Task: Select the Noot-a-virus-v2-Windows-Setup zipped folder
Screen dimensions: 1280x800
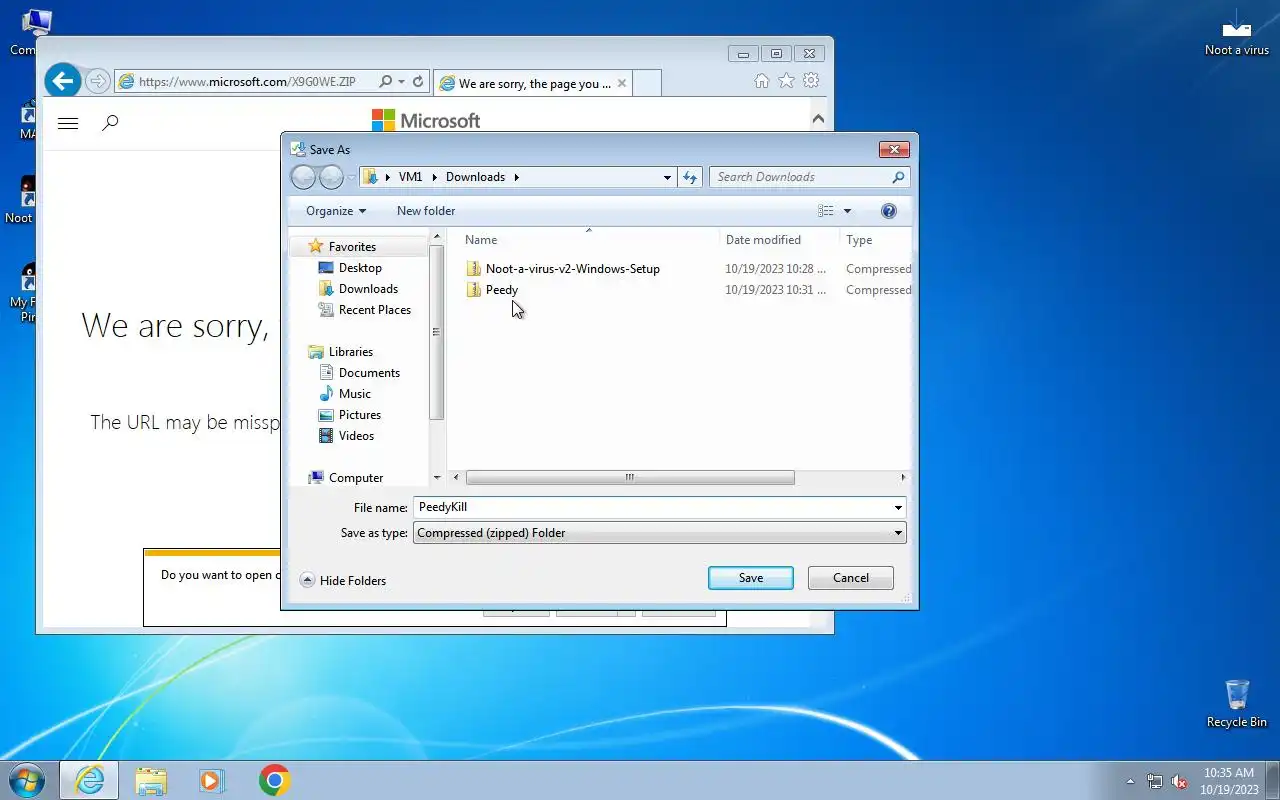Action: pos(563,269)
